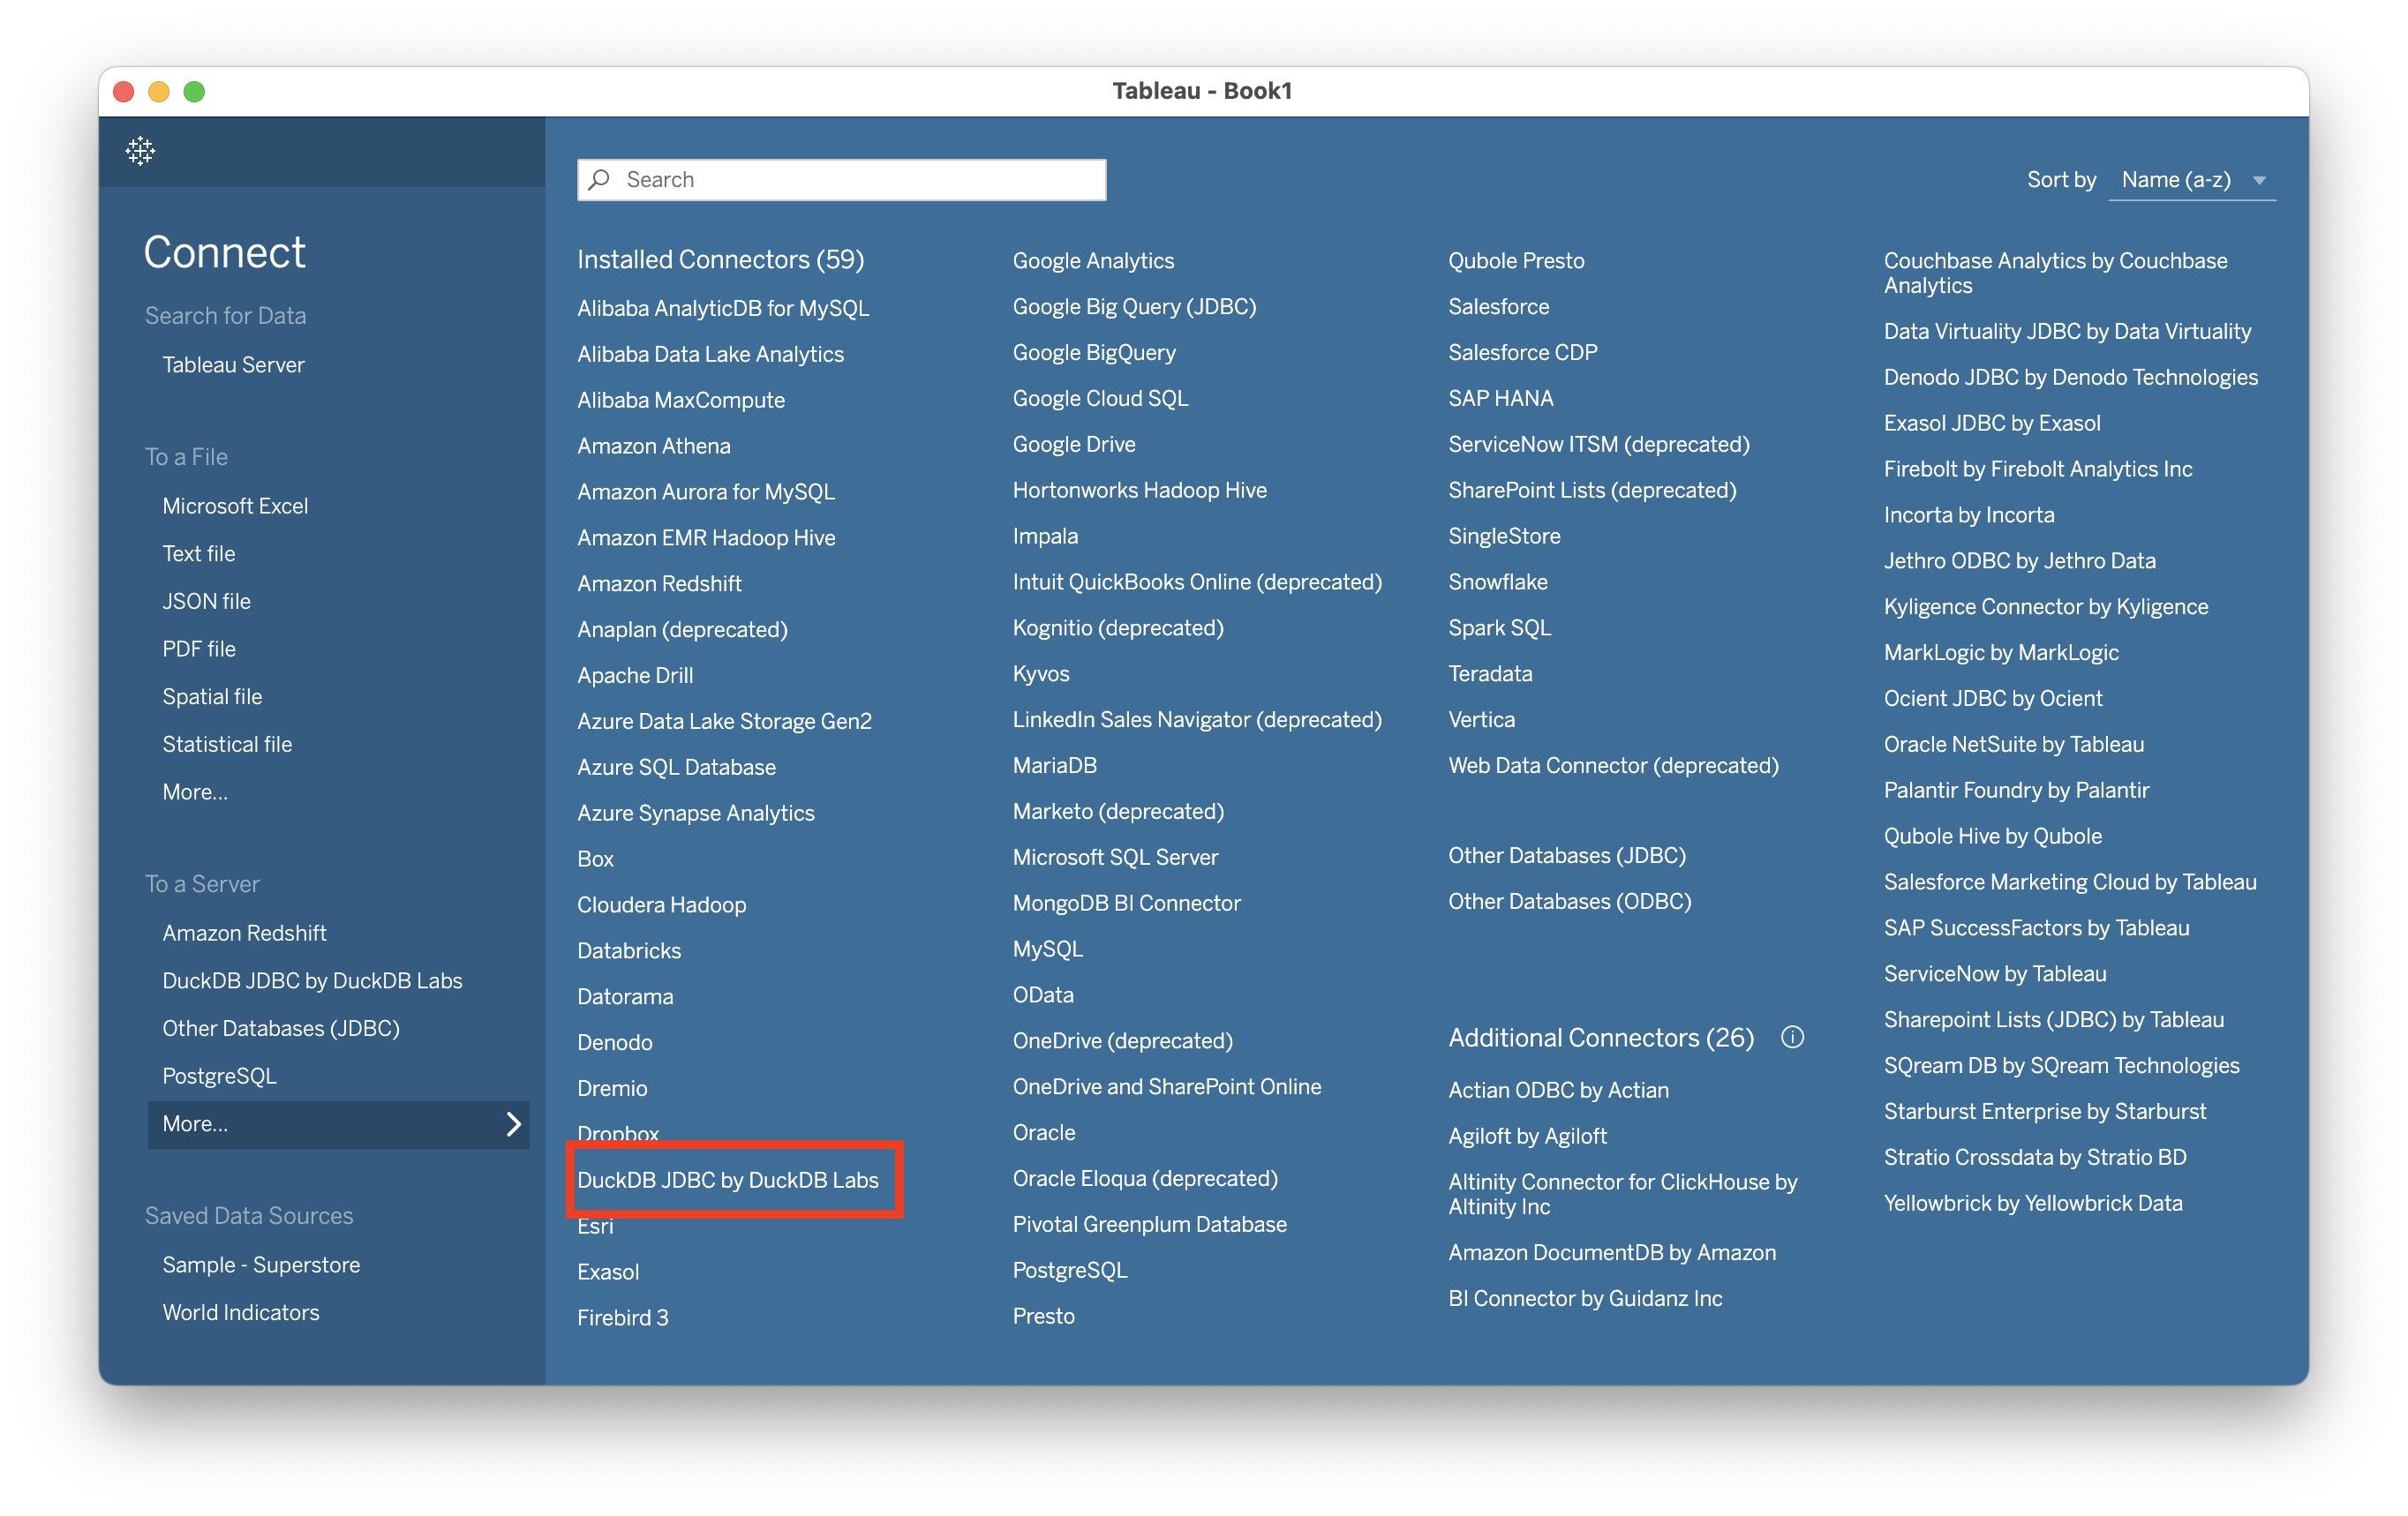Open Tableau Server under Search for Data

[x=233, y=365]
